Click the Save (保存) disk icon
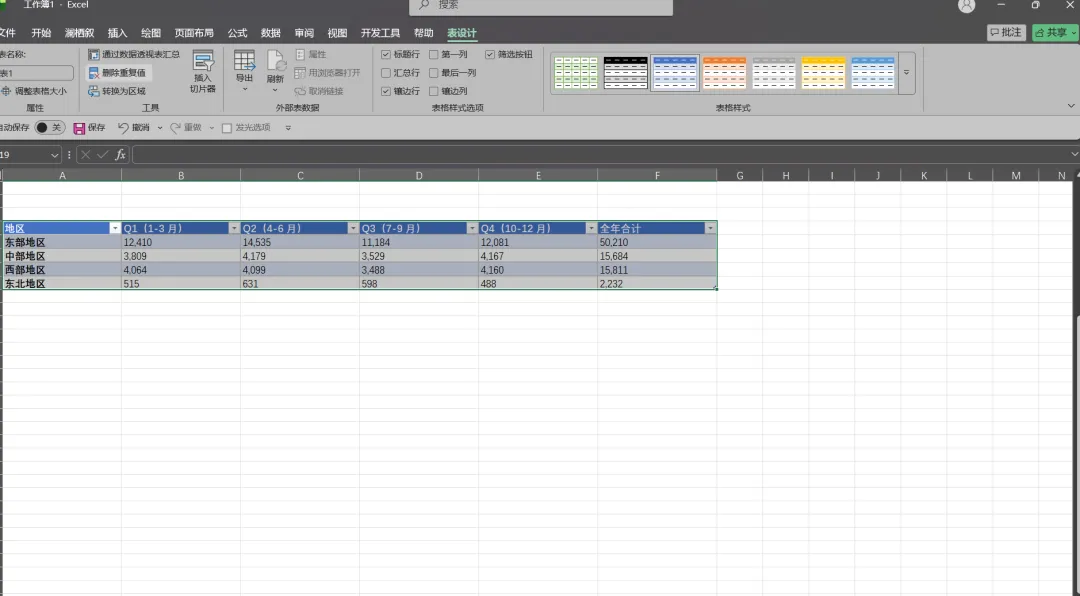 click(79, 128)
